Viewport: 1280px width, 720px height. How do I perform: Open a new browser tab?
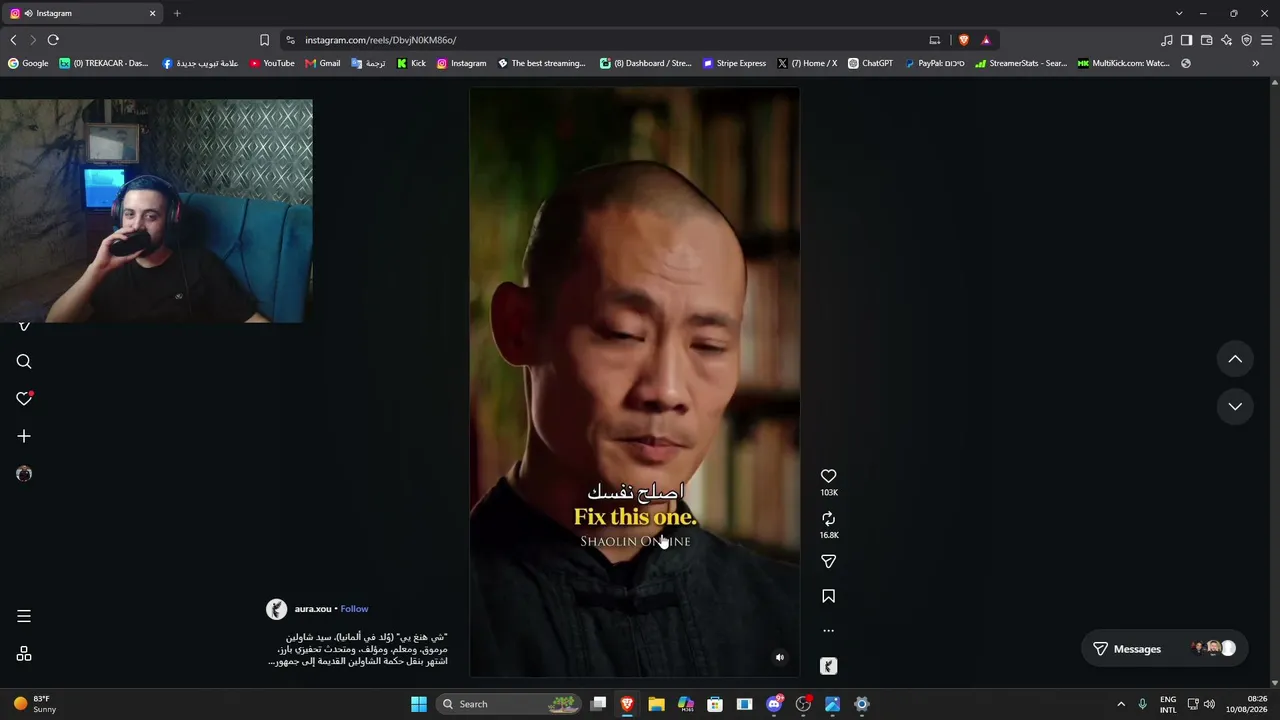pyautogui.click(x=177, y=13)
